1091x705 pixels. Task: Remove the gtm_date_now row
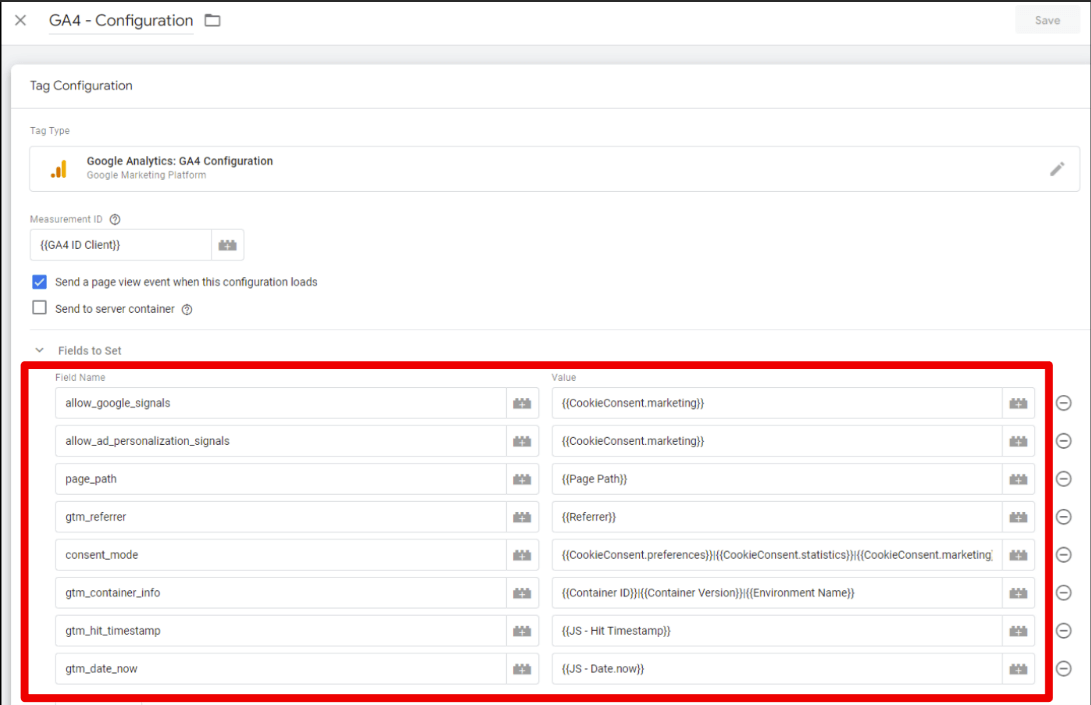click(1063, 669)
